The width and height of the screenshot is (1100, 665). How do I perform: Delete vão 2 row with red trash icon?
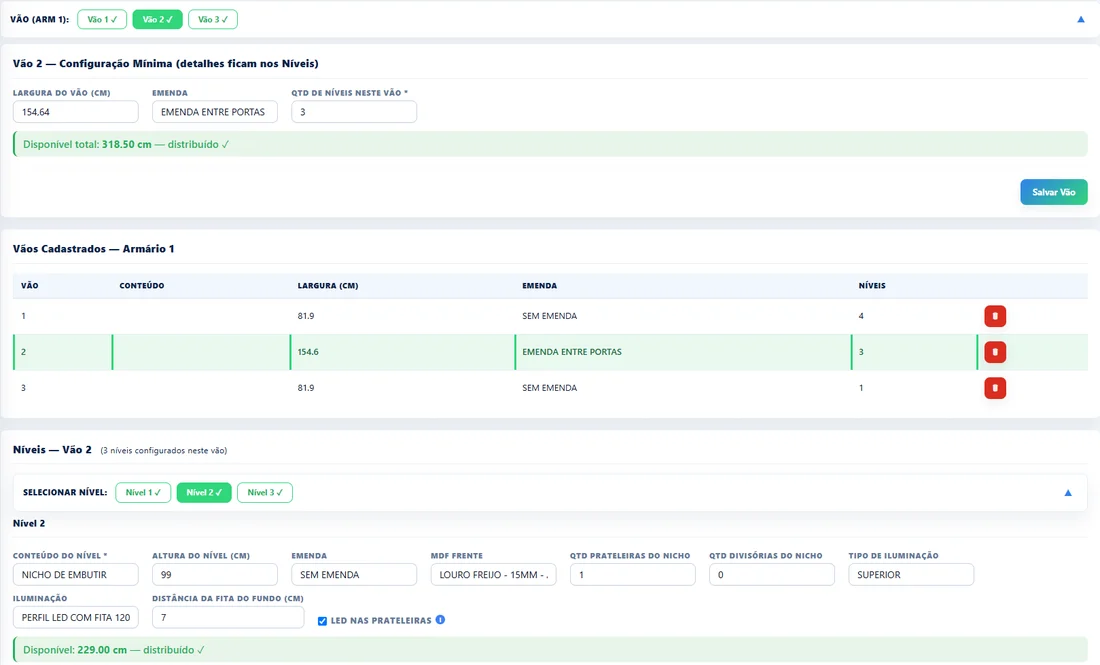pyautogui.click(x=995, y=352)
